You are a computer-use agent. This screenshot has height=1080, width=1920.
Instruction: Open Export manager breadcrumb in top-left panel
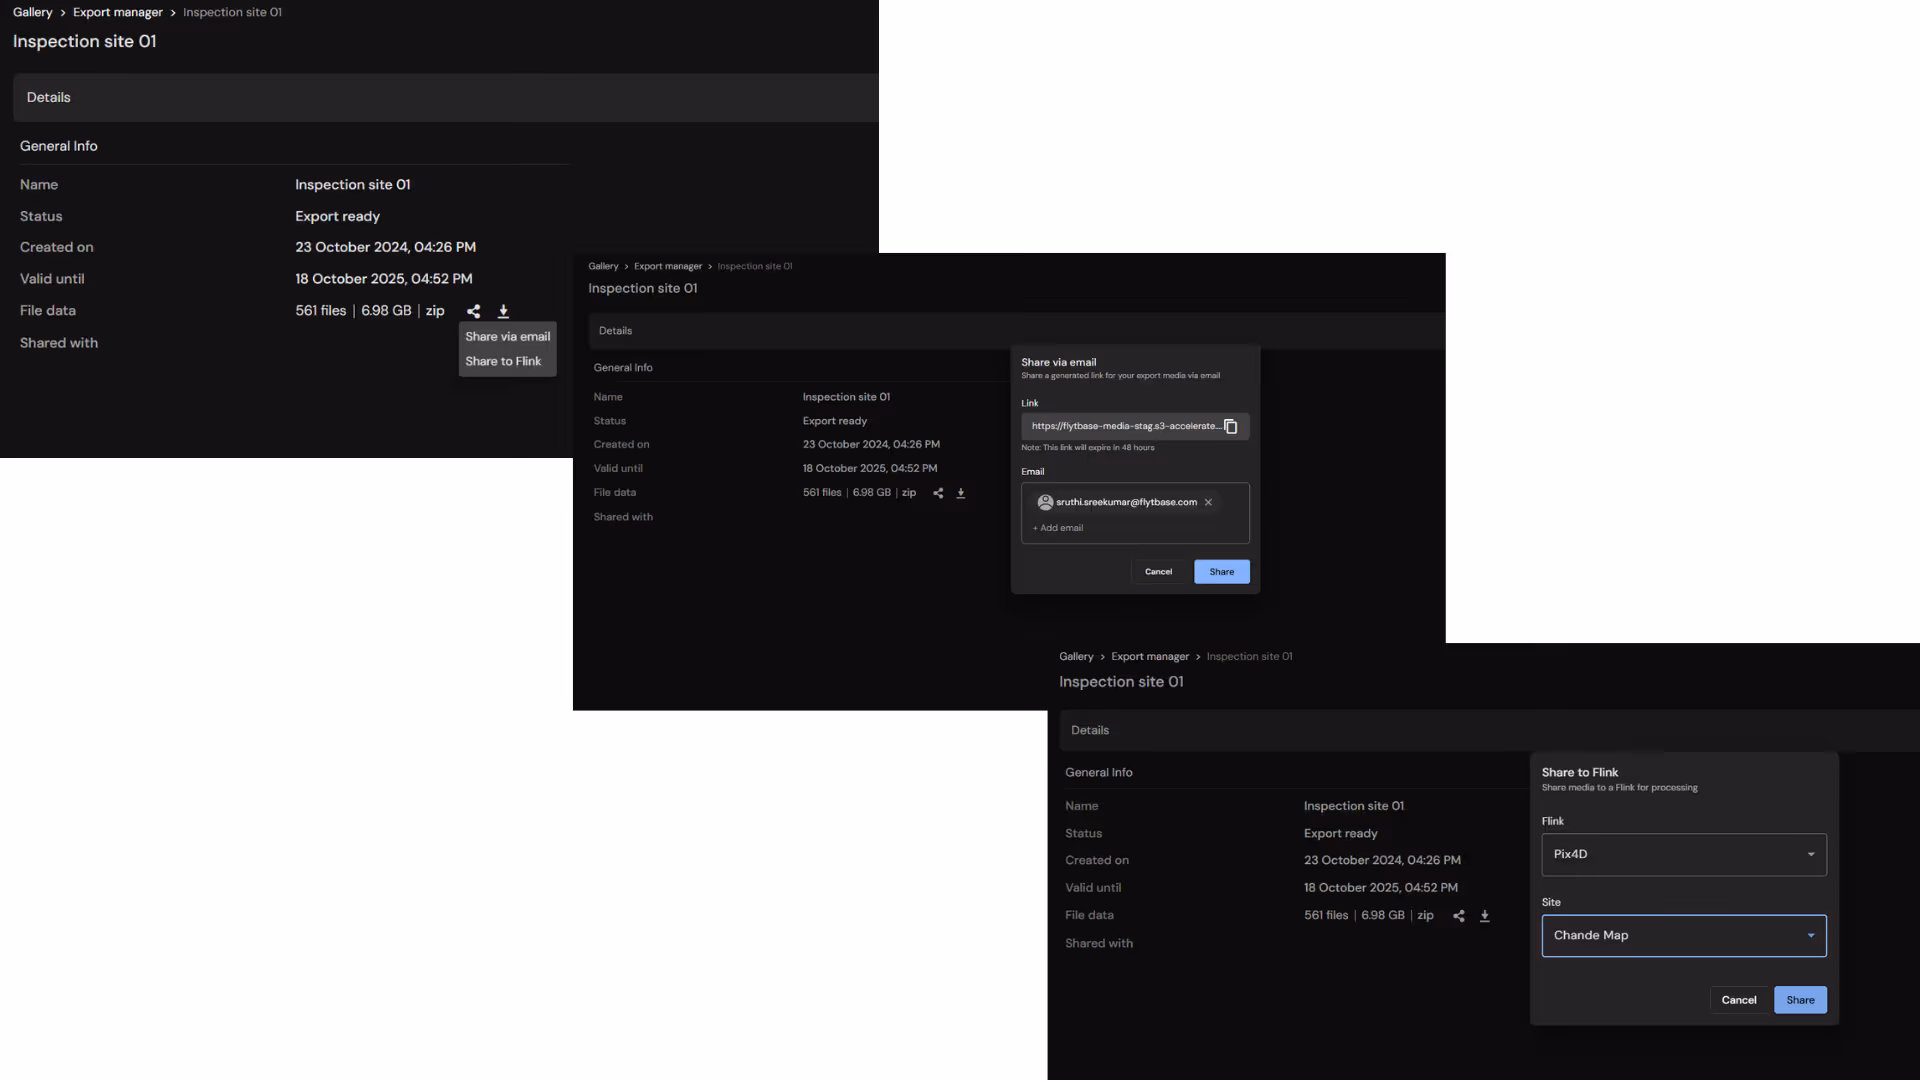(x=117, y=12)
